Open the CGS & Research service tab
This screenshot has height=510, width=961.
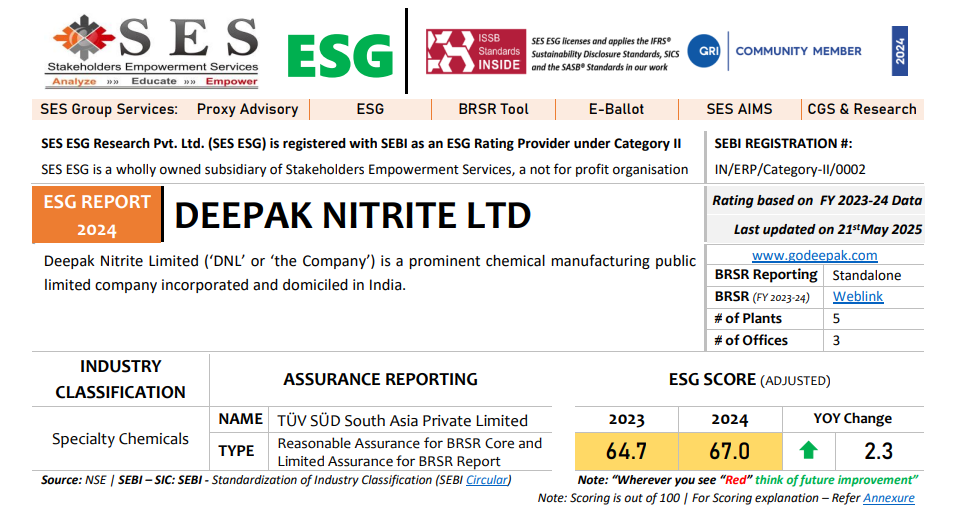[862, 109]
